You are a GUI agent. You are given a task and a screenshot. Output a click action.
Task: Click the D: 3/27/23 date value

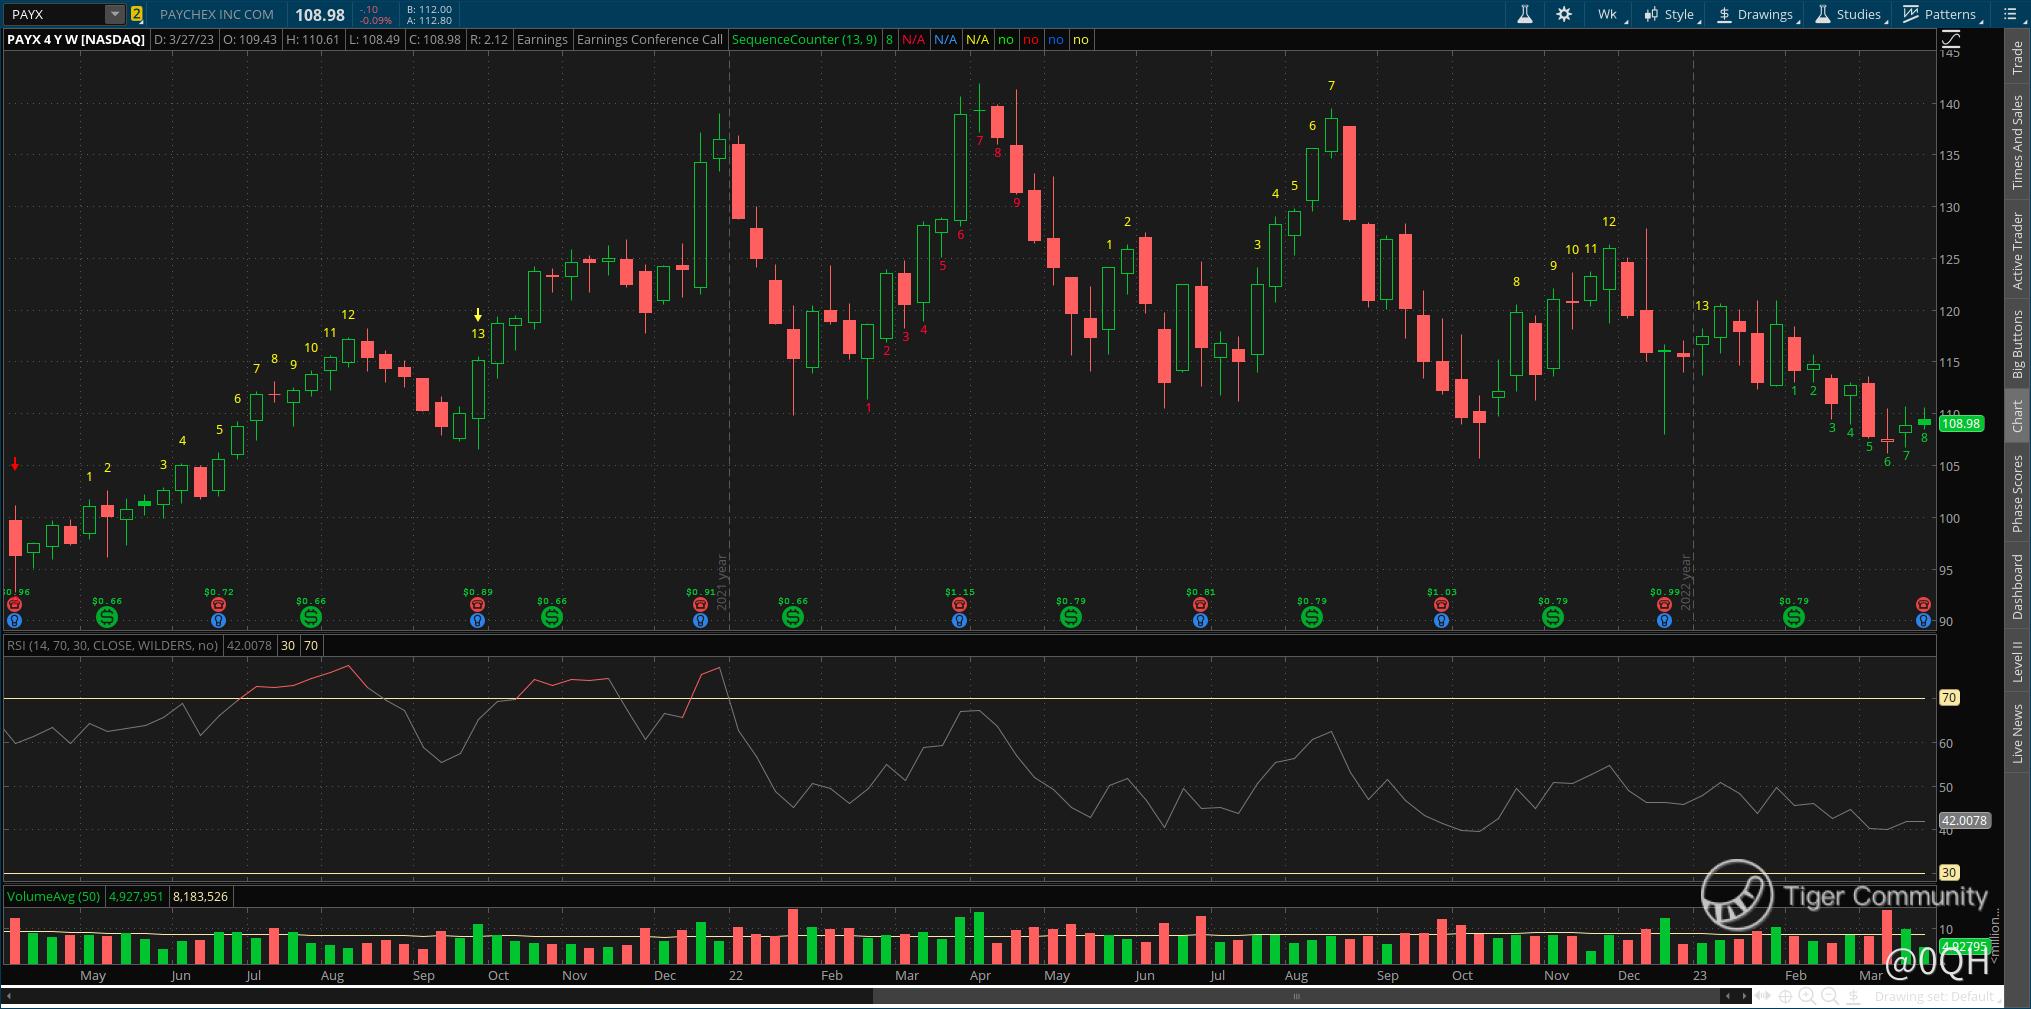coord(184,40)
